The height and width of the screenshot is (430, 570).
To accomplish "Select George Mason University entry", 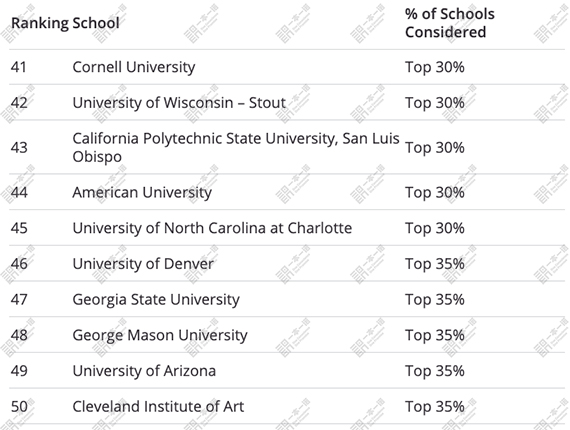I will pyautogui.click(x=160, y=335).
